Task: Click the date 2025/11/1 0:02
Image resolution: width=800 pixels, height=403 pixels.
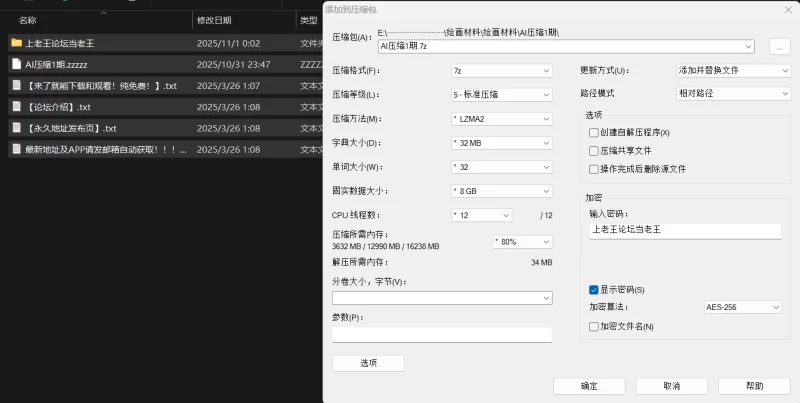Action: point(228,43)
